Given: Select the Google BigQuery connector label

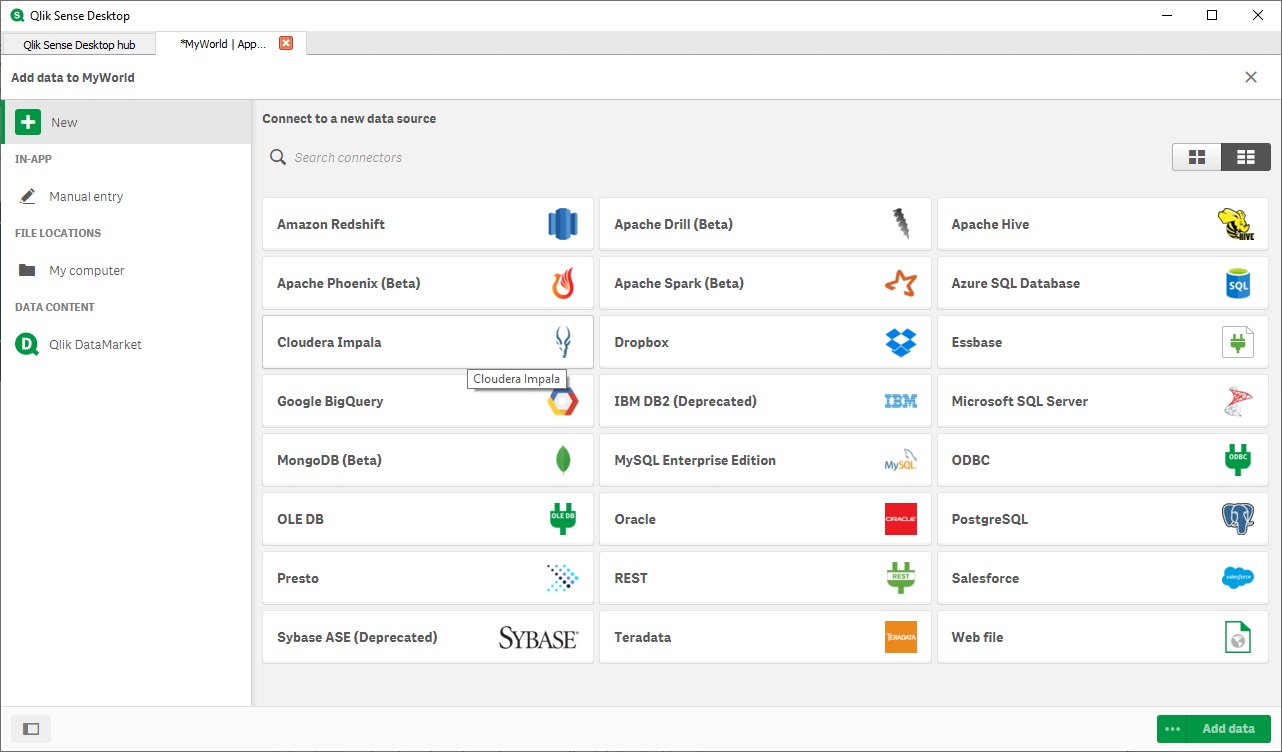Looking at the screenshot, I should [x=330, y=401].
